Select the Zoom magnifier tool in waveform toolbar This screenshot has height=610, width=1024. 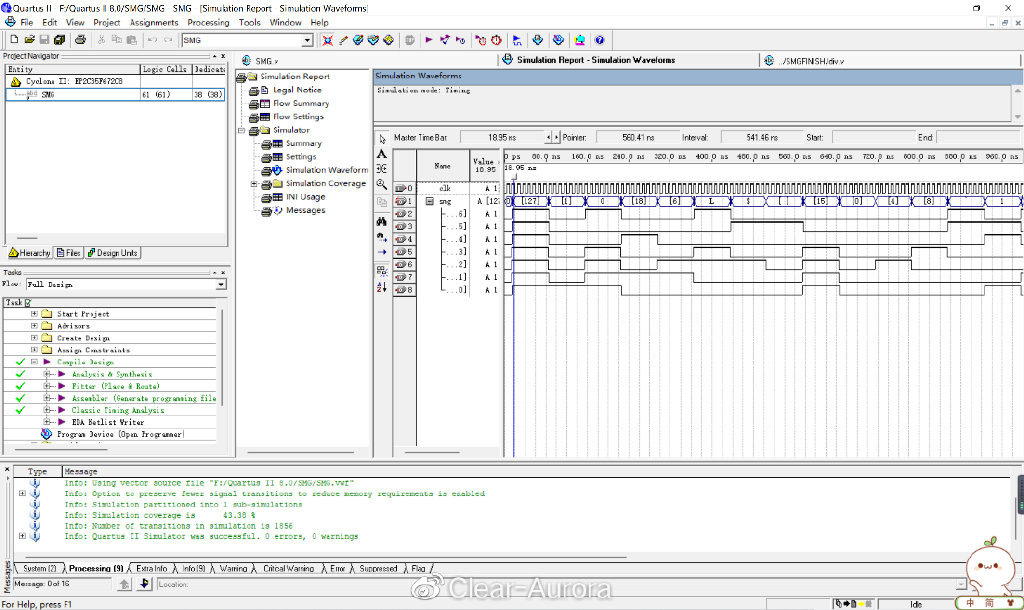[x=382, y=185]
